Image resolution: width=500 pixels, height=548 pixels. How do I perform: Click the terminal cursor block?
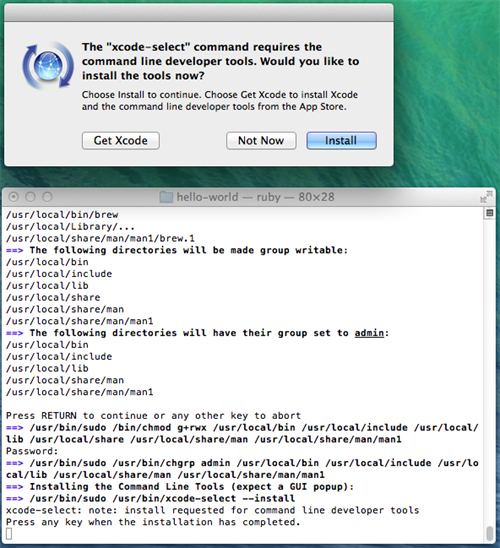click(x=9, y=534)
